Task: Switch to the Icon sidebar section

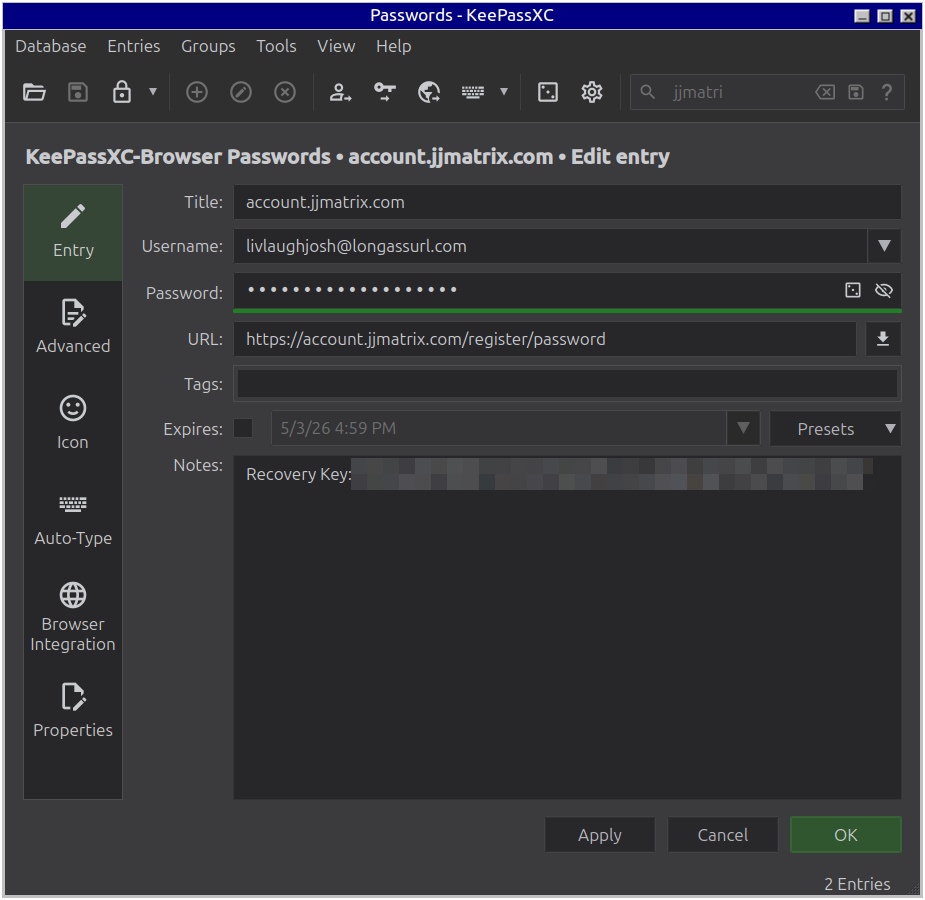Action: (x=73, y=422)
